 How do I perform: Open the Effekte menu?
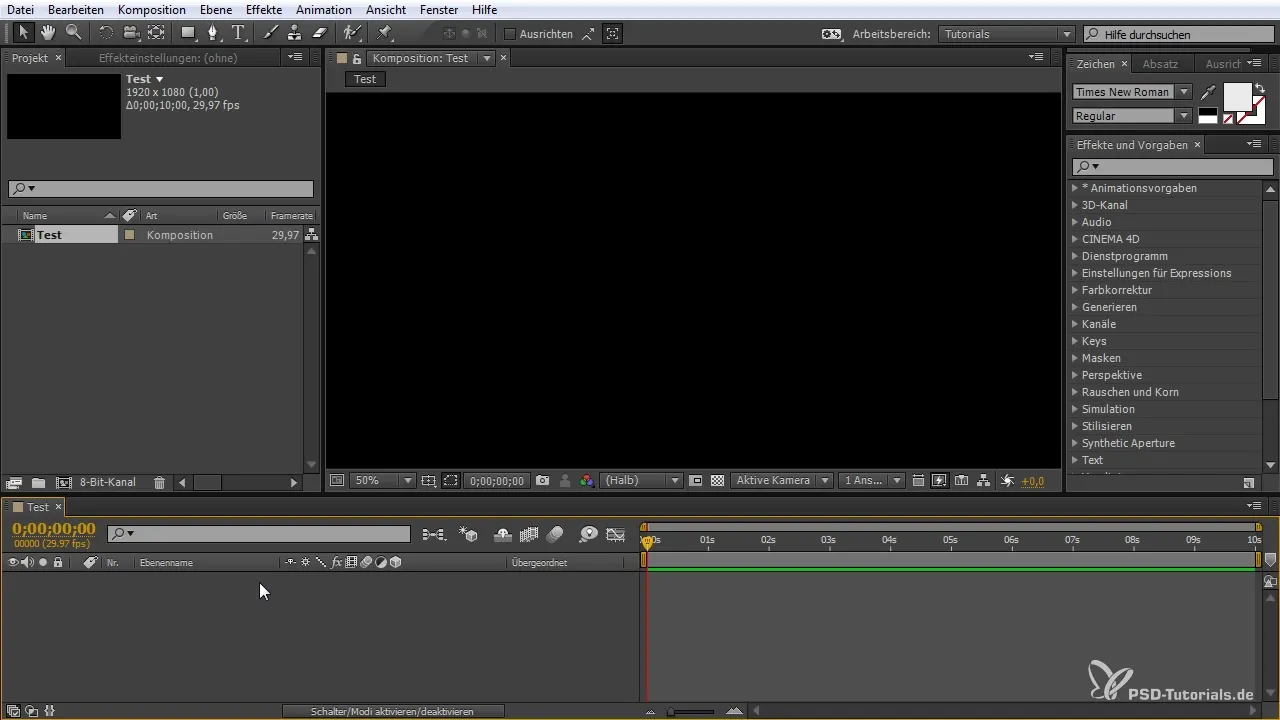pyautogui.click(x=264, y=9)
